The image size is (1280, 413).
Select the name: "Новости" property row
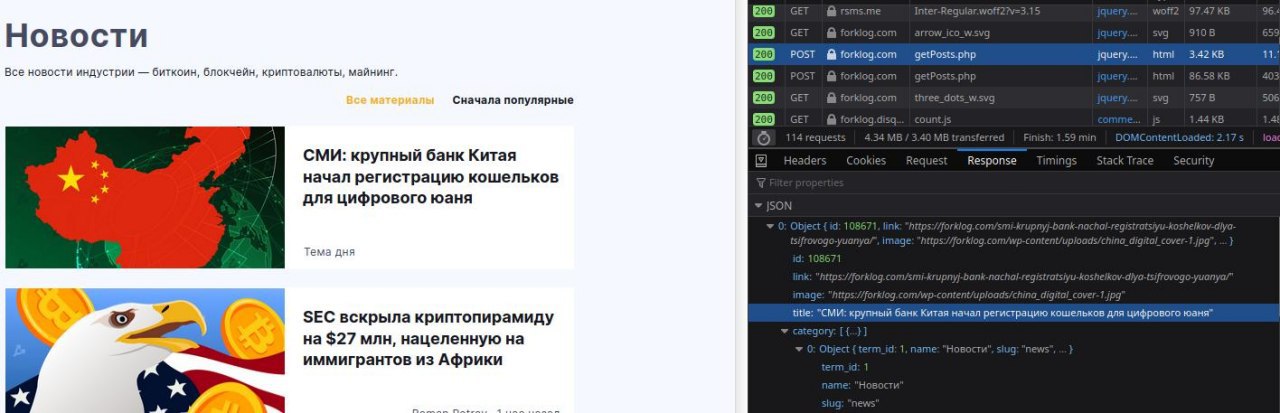point(1014,385)
